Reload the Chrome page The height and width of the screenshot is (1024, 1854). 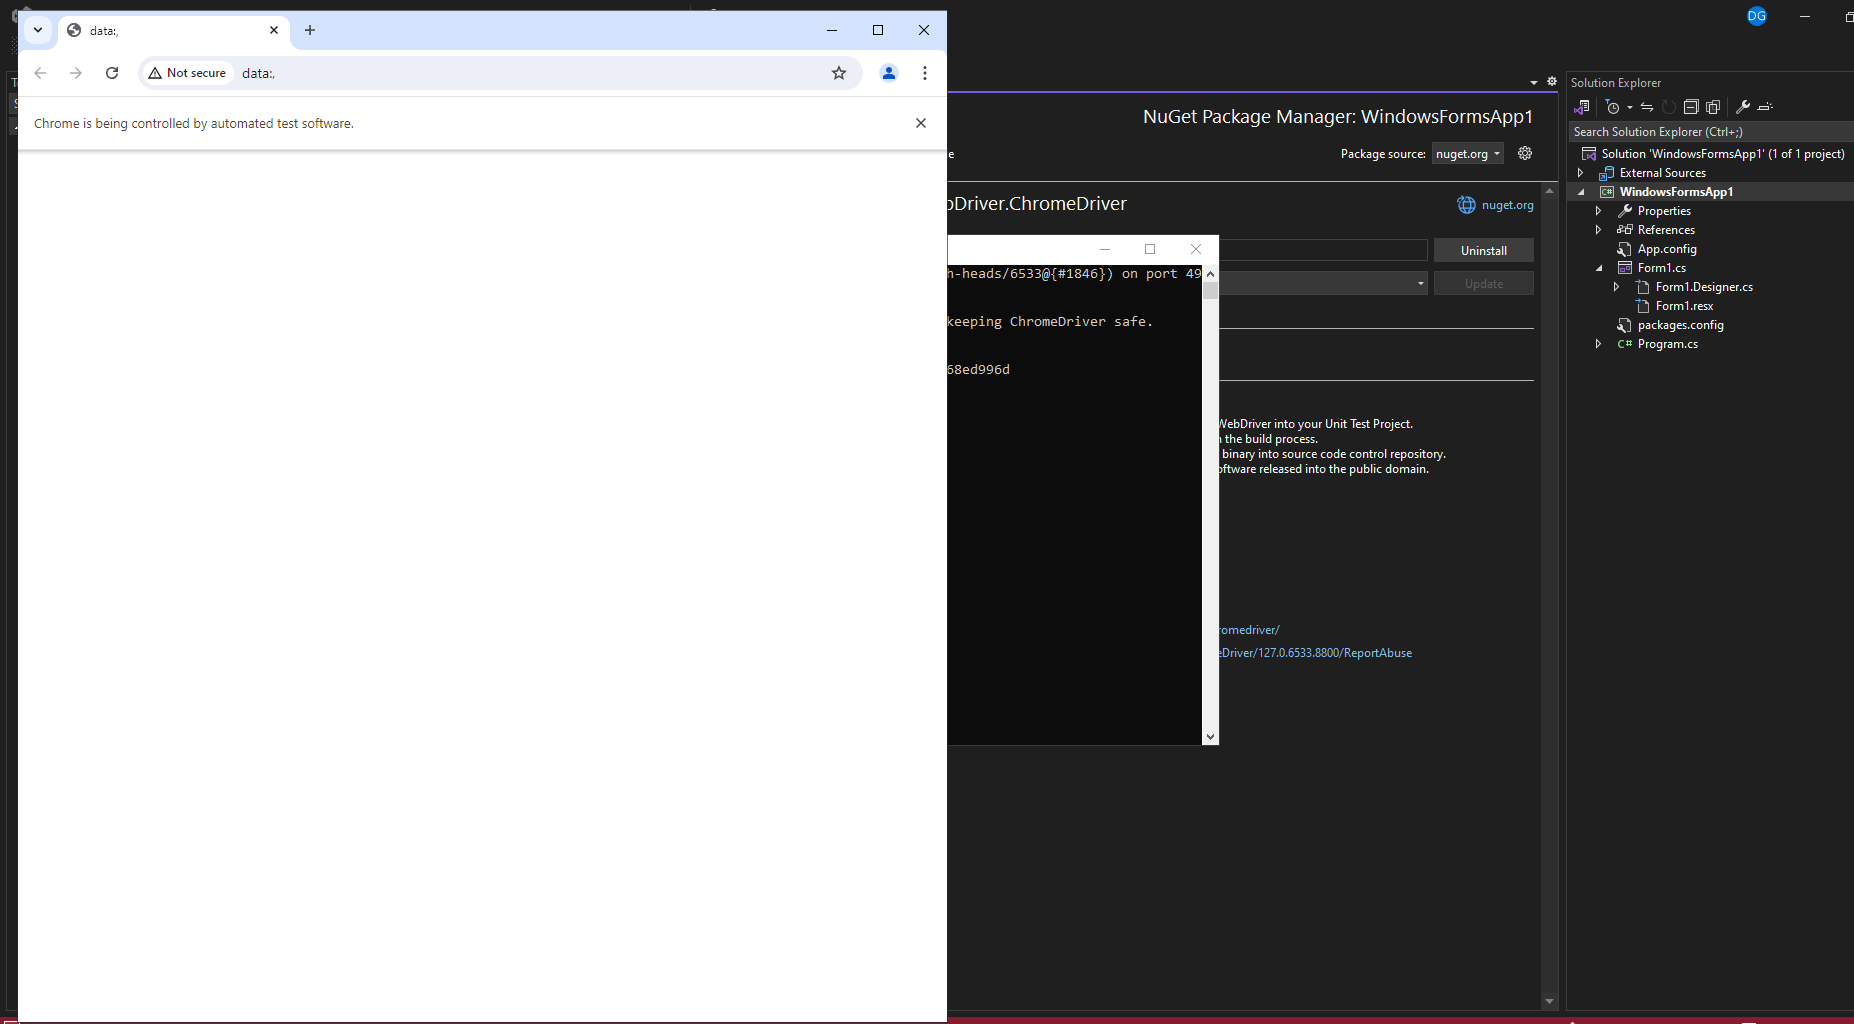(x=112, y=73)
